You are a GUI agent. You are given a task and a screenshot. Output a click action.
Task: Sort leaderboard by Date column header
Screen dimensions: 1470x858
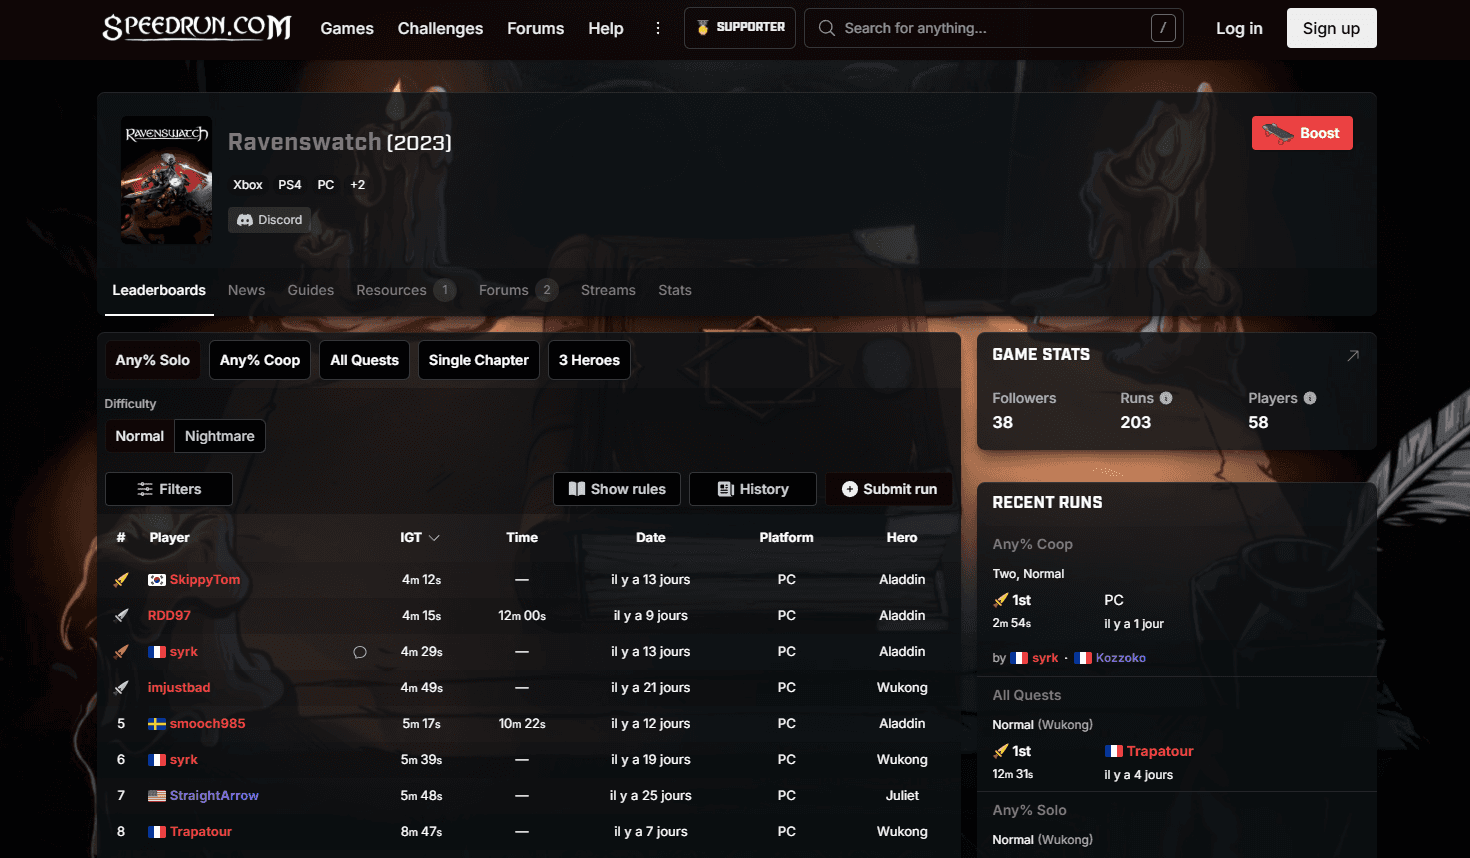point(650,537)
